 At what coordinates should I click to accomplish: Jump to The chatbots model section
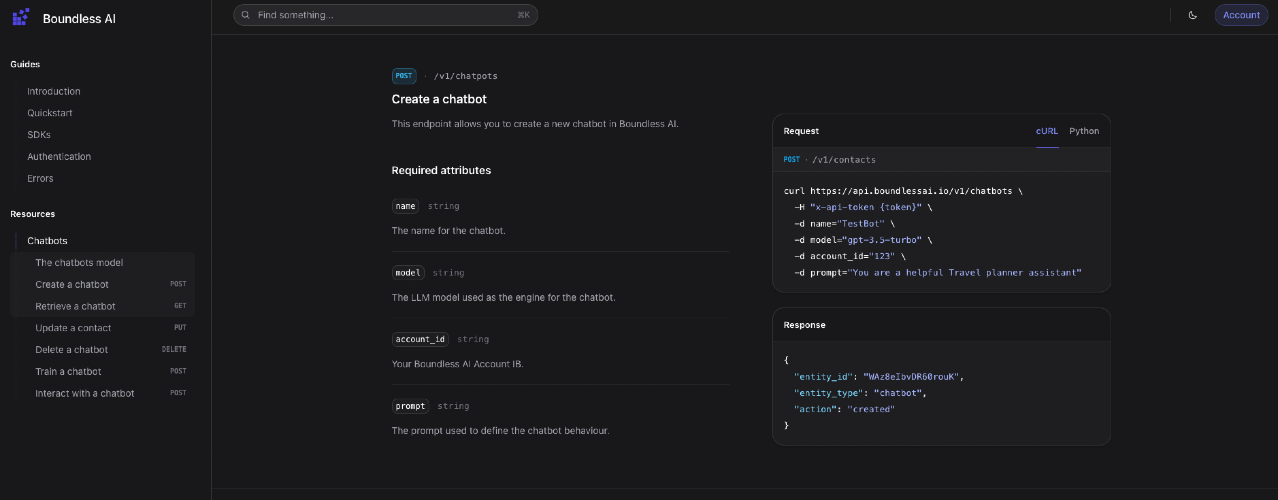[x=79, y=263]
